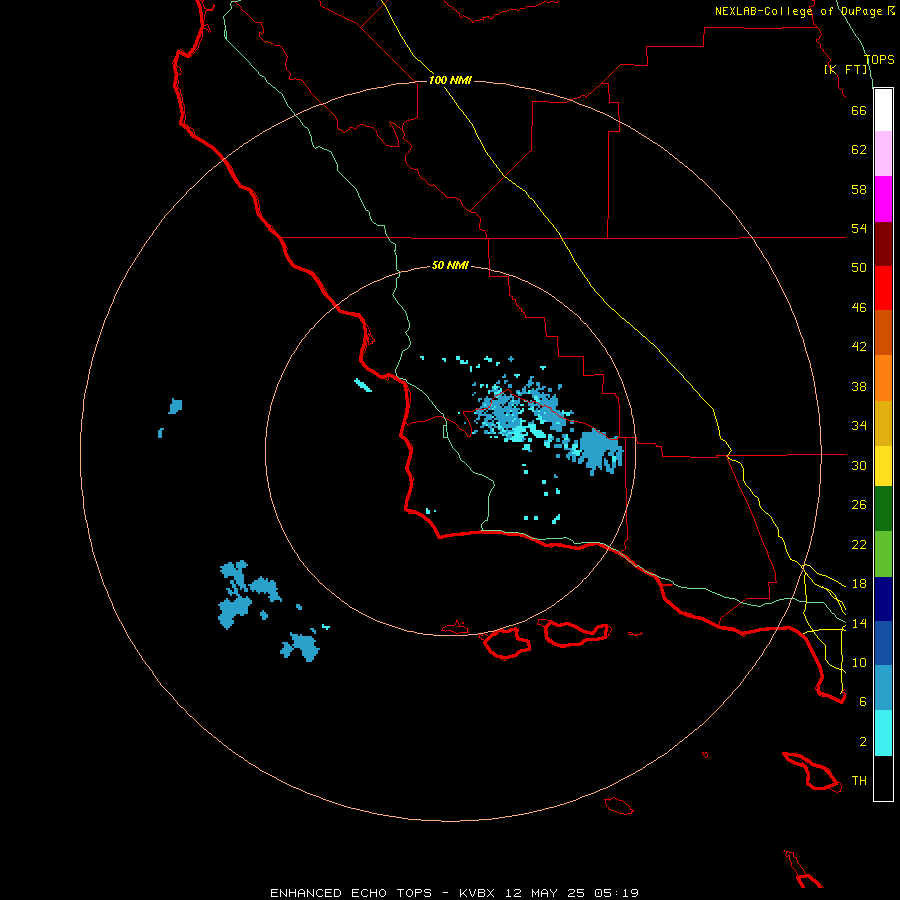Click the dark orange 42-46 kft swatch
Screen dimensions: 900x900
click(x=883, y=333)
